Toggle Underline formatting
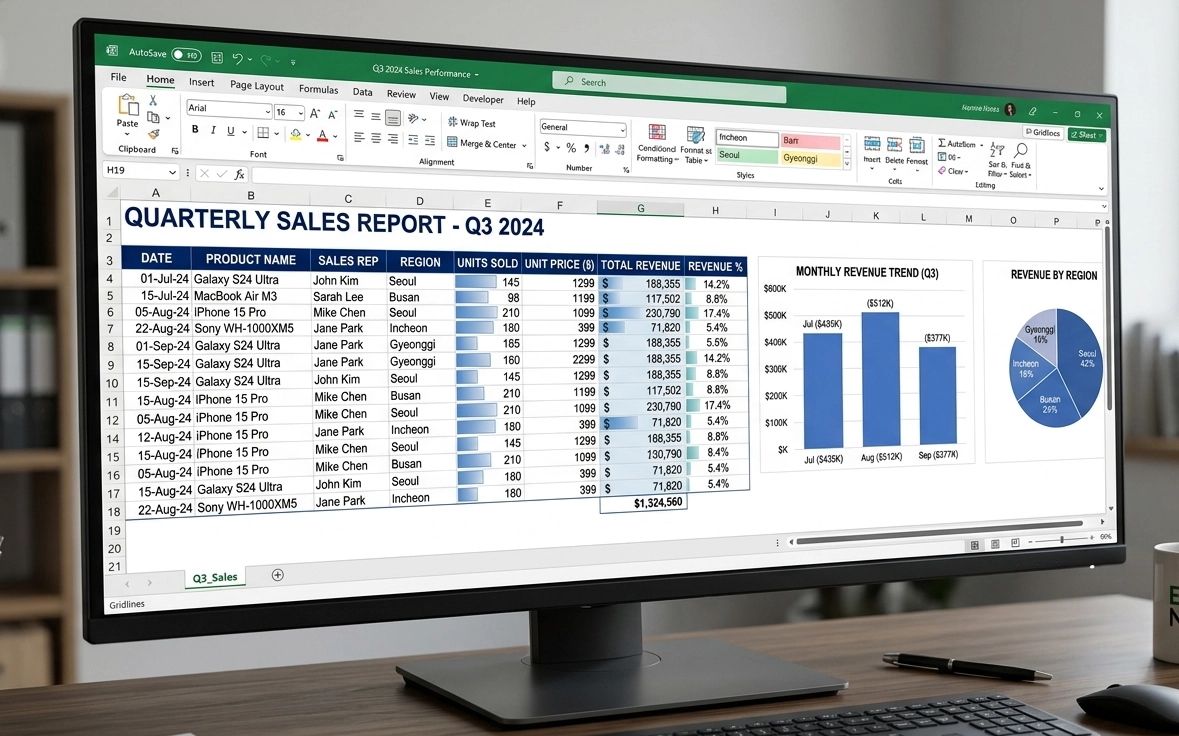 (231, 132)
